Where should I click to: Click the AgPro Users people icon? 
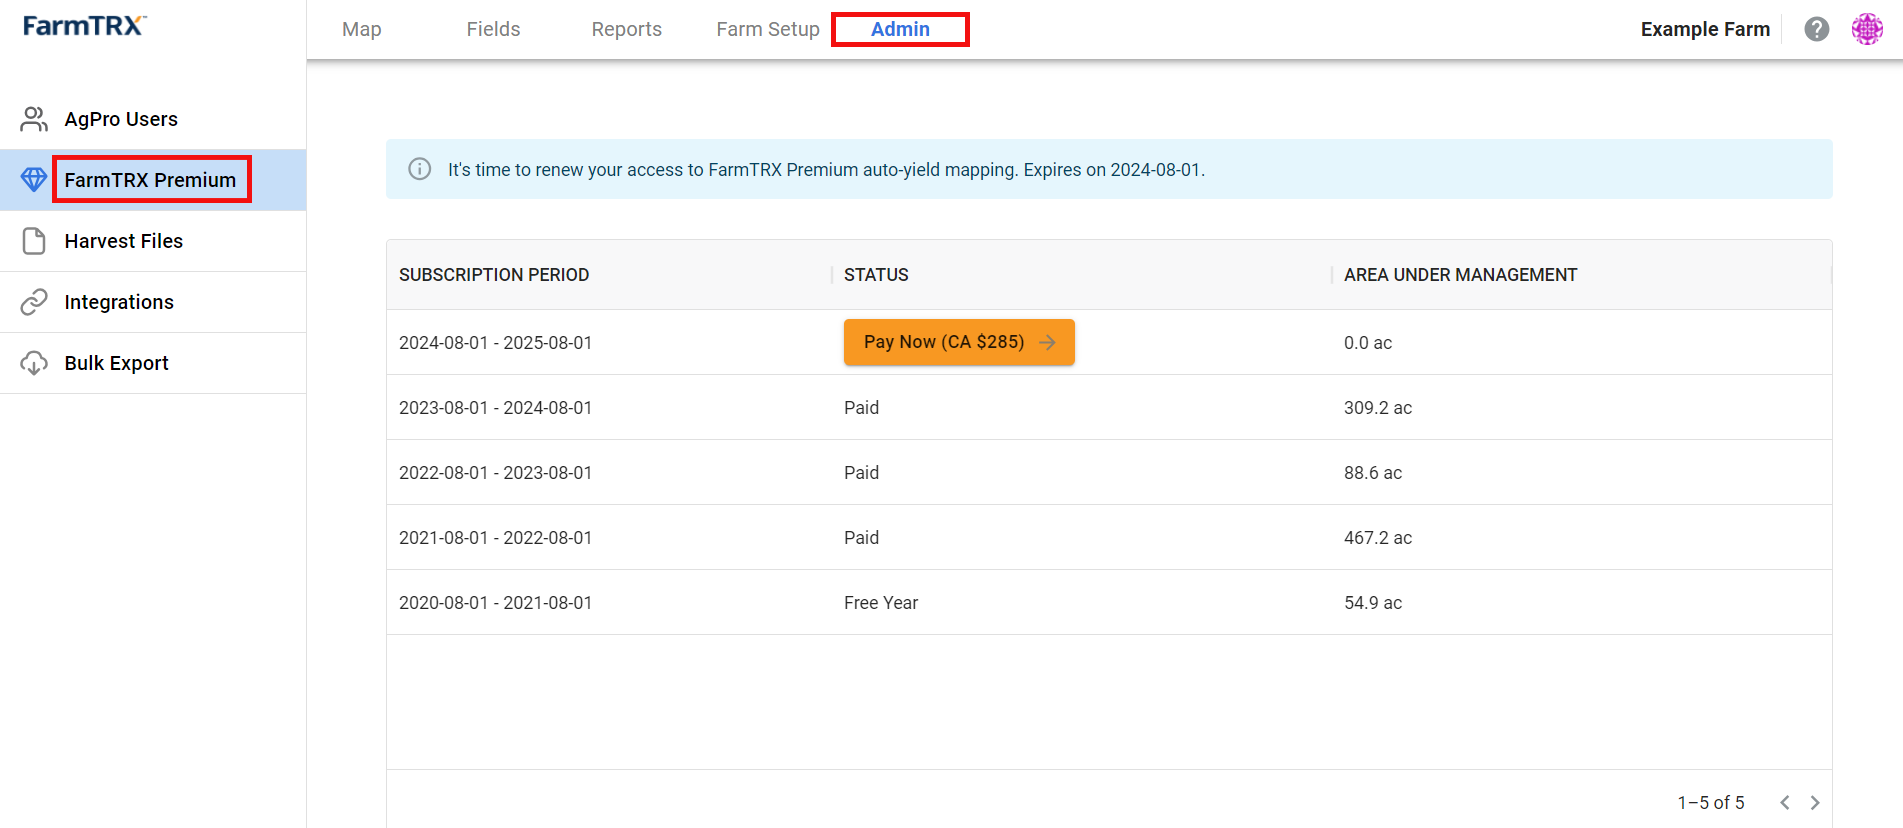click(34, 119)
